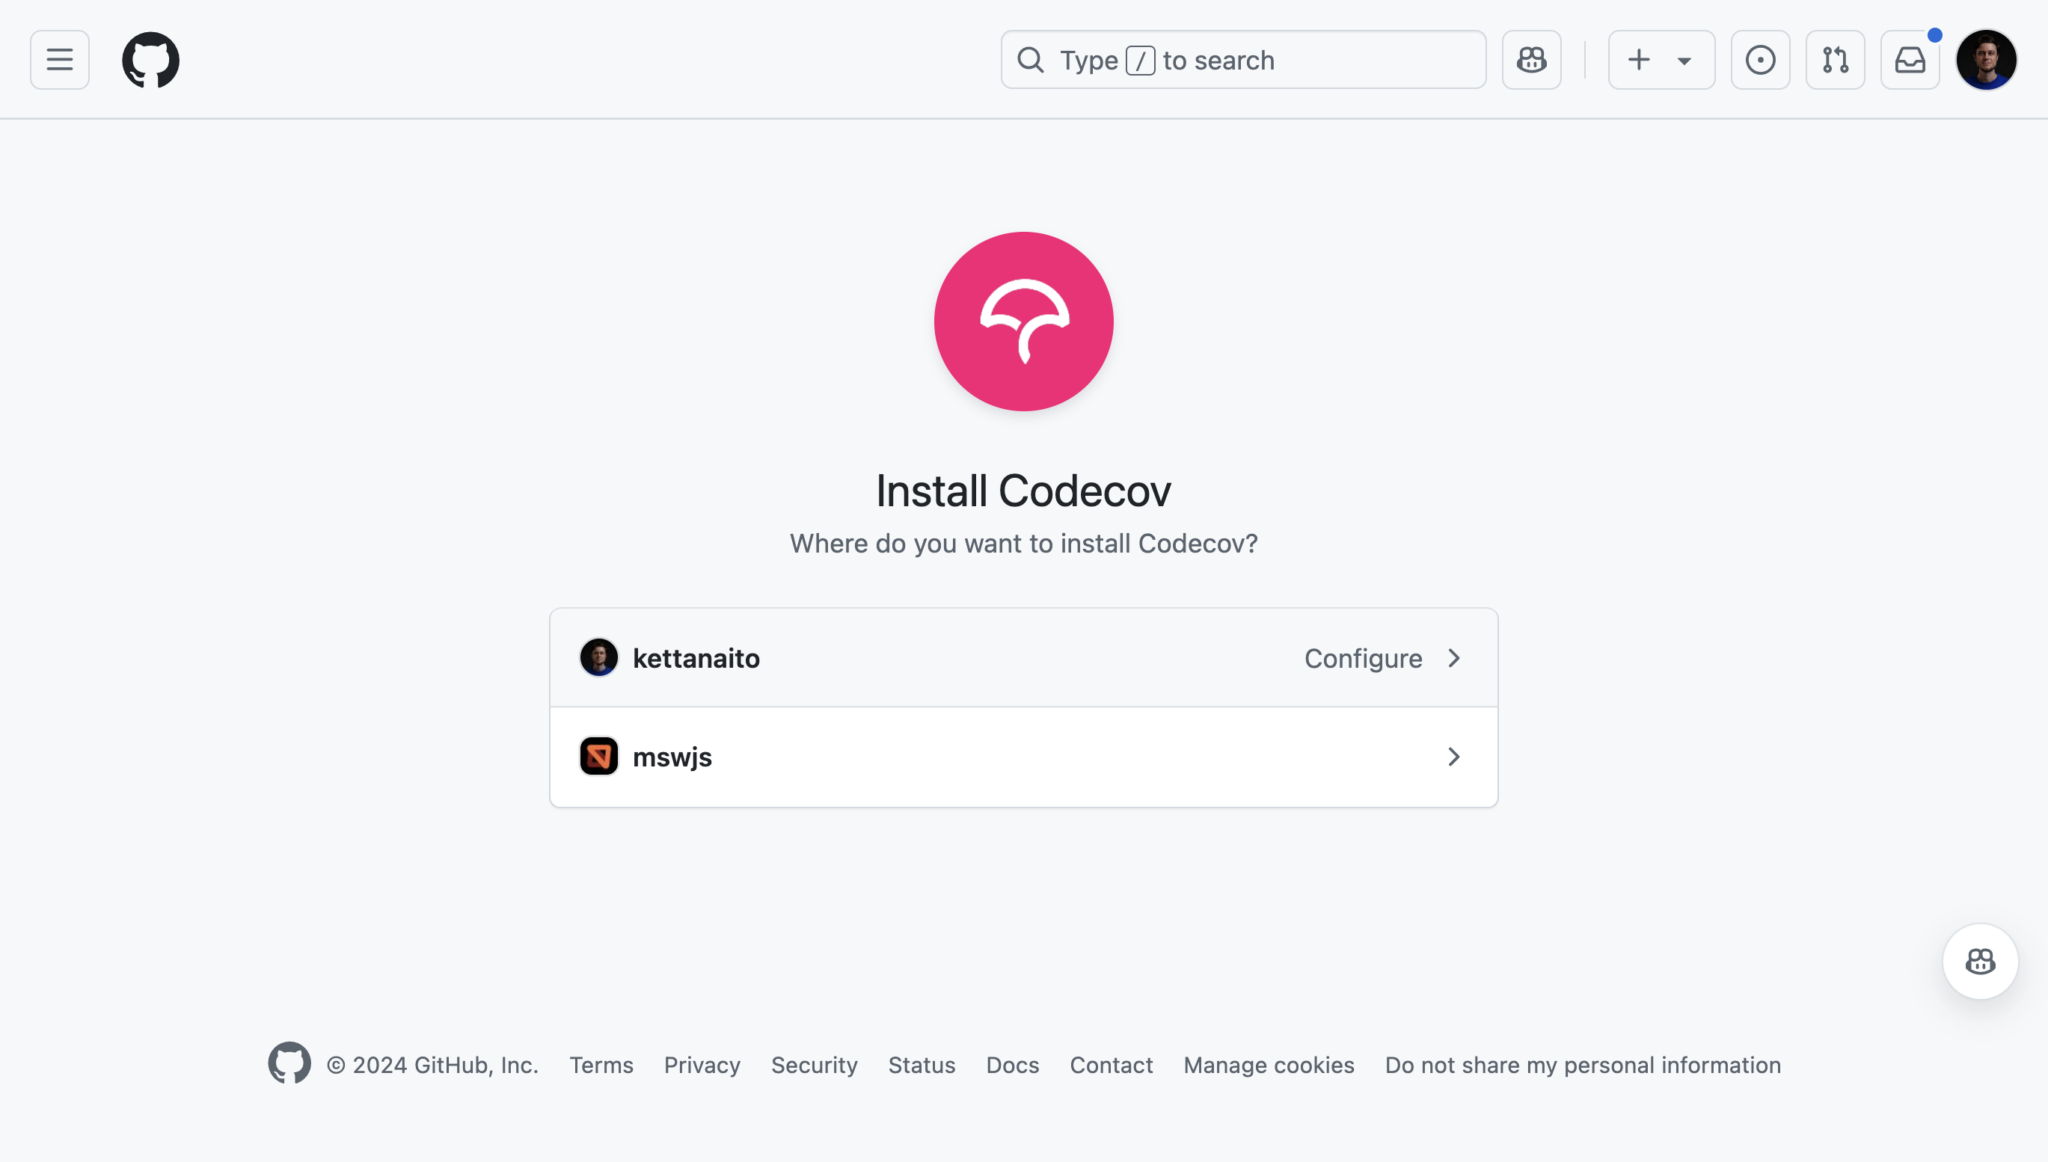Click the issues inbox notification icon
The width and height of the screenshot is (2048, 1162).
(1910, 59)
